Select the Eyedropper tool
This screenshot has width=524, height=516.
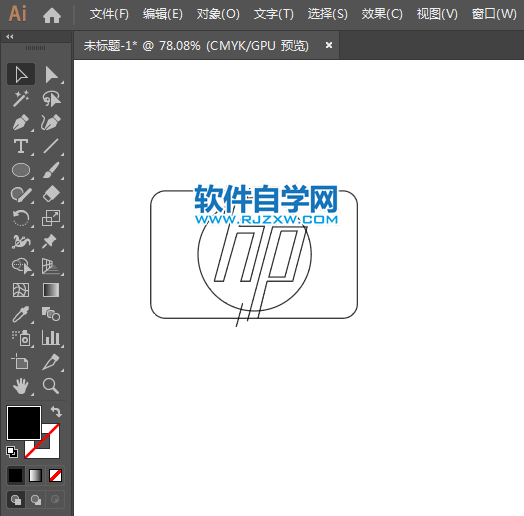click(21, 314)
